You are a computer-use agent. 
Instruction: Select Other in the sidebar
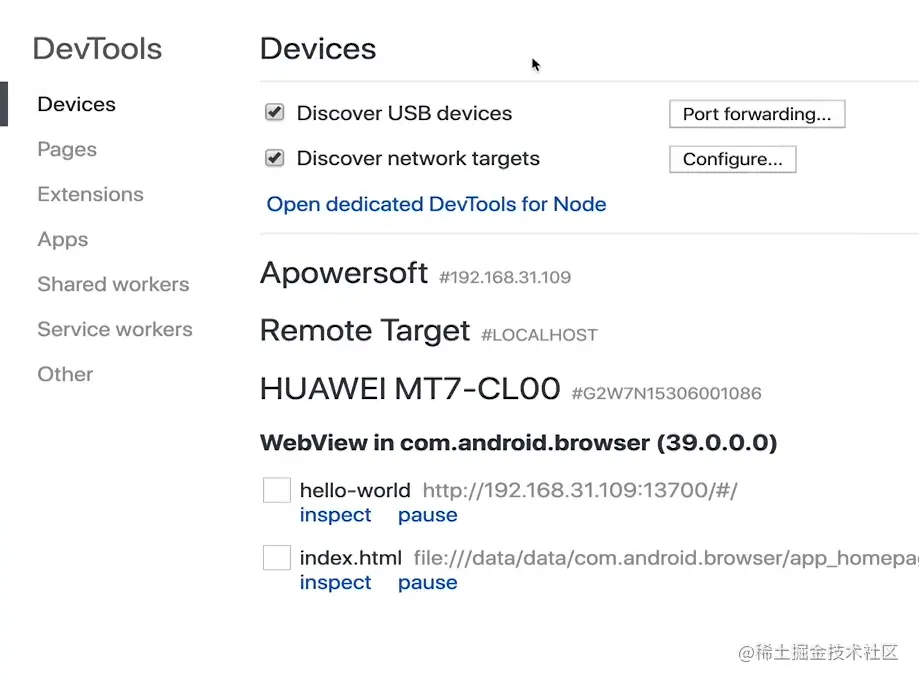click(65, 374)
